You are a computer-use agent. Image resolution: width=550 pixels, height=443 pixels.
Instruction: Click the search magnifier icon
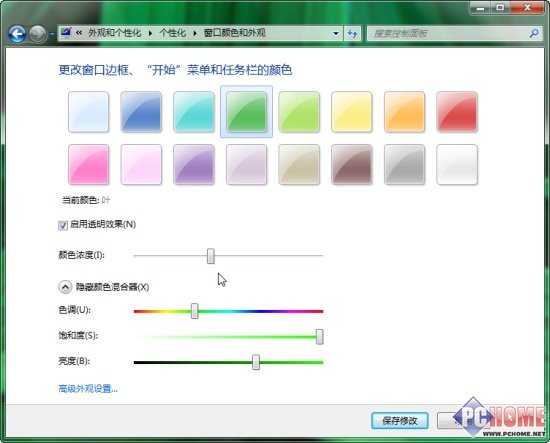(534, 33)
